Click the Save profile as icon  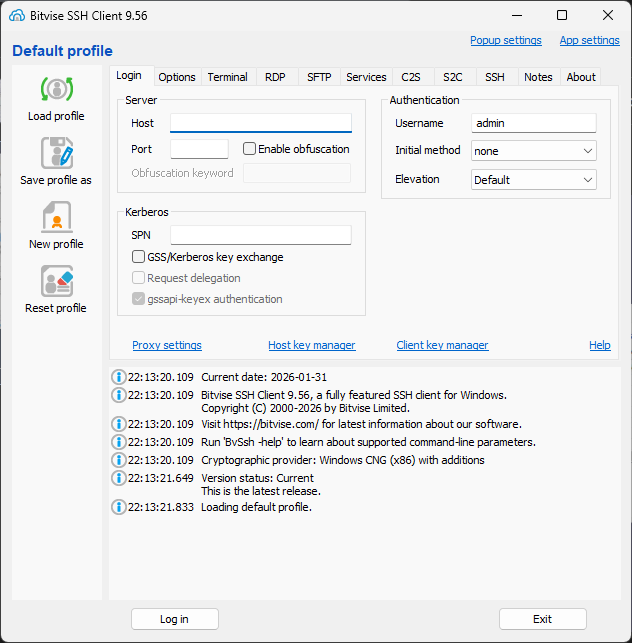[x=57, y=153]
